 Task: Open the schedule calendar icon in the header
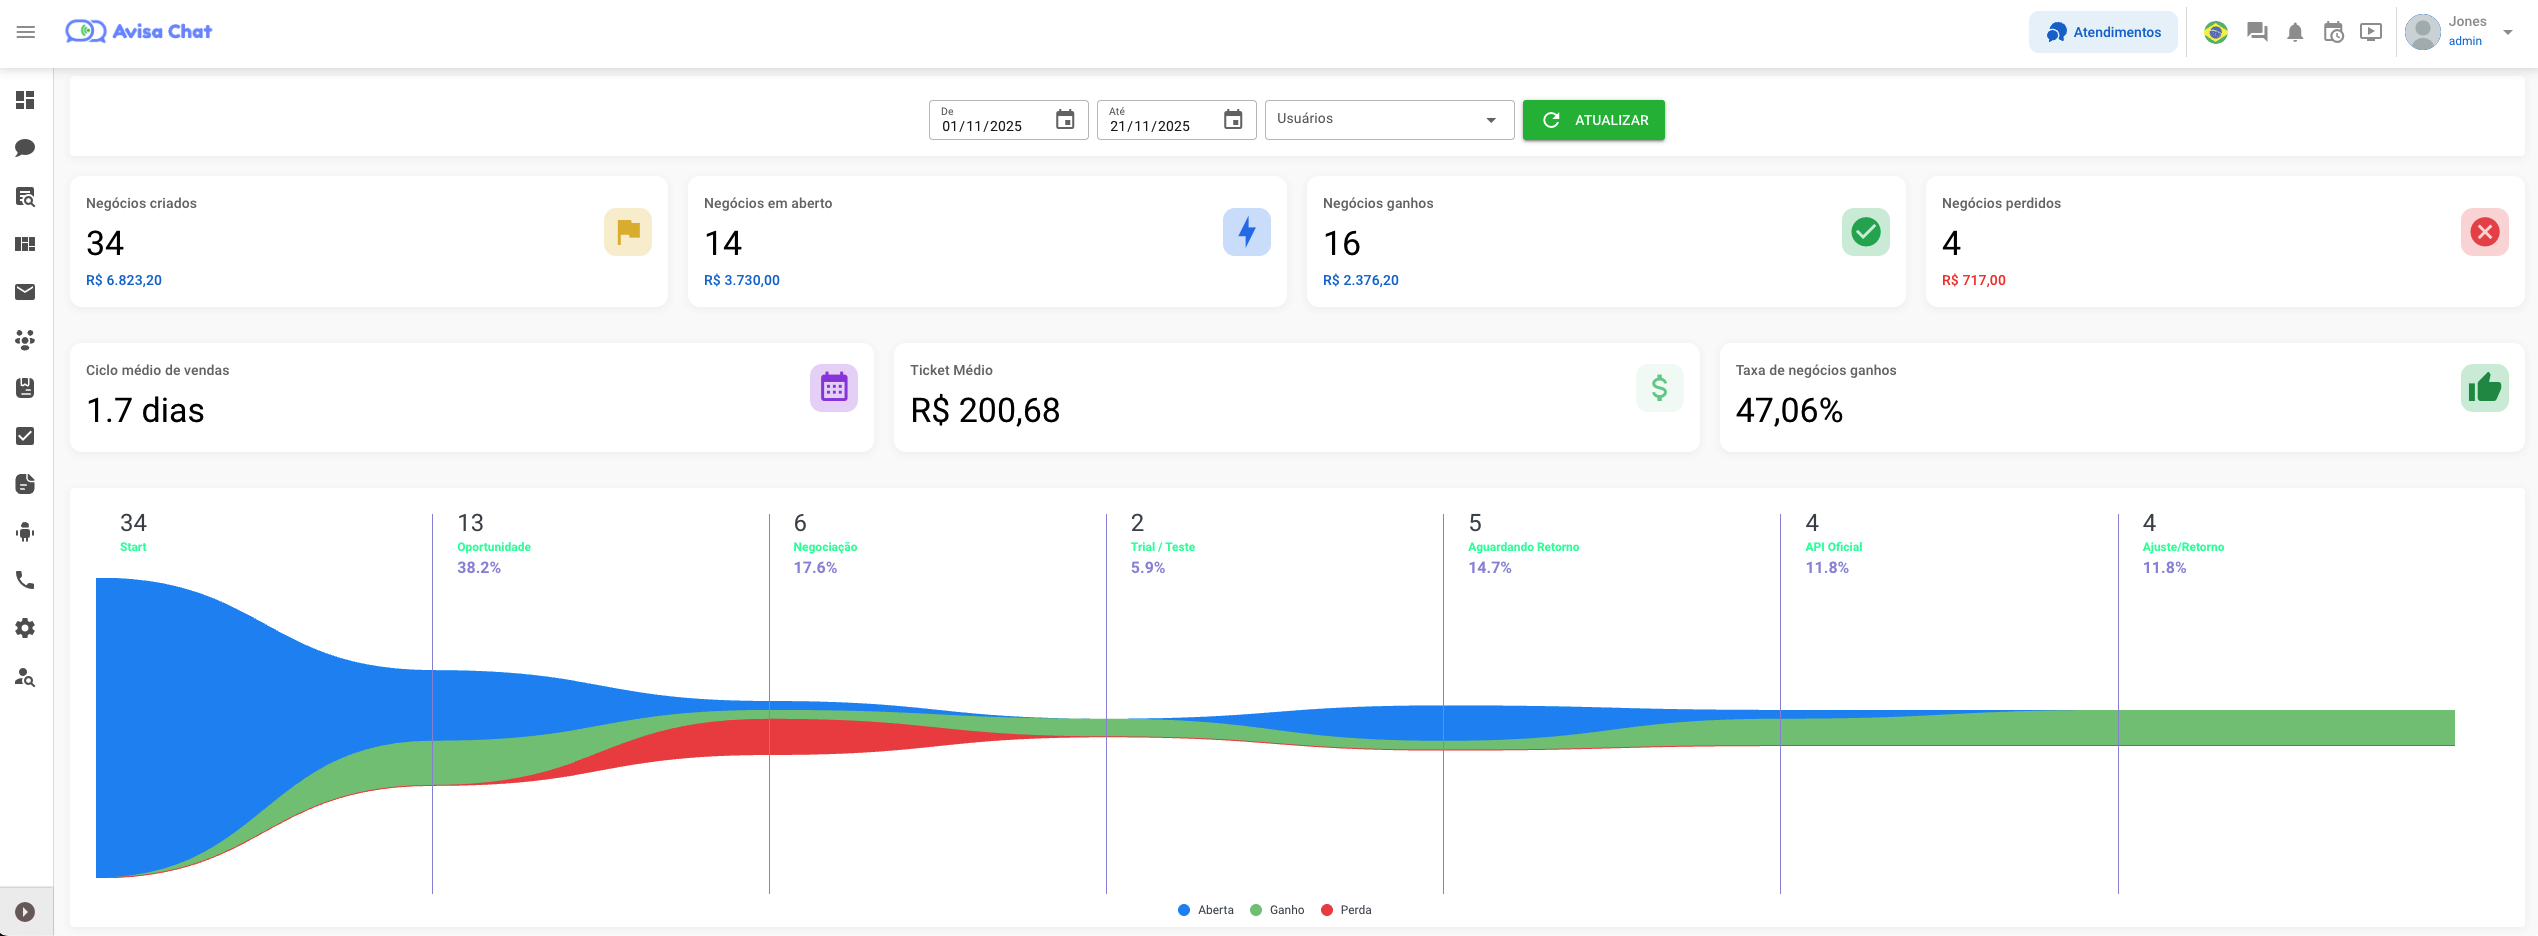2334,32
